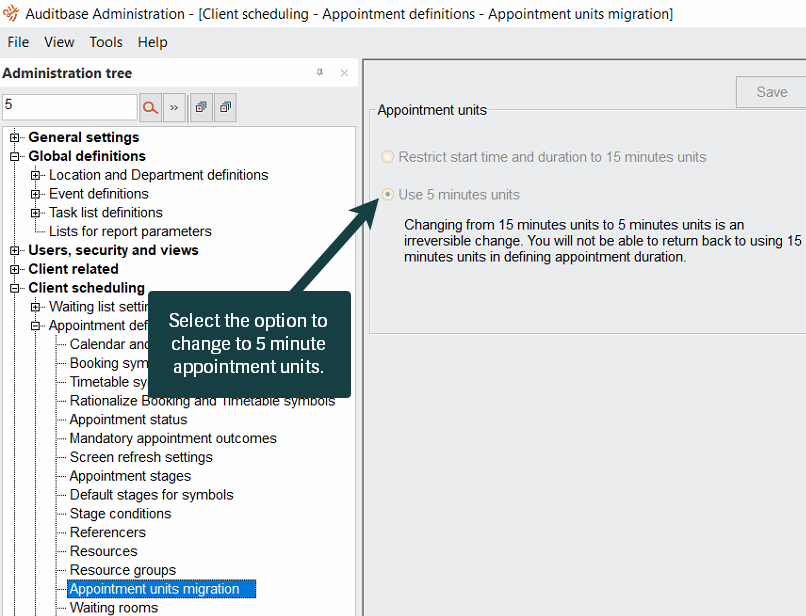
Task: Open the View menu
Action: pyautogui.click(x=59, y=42)
